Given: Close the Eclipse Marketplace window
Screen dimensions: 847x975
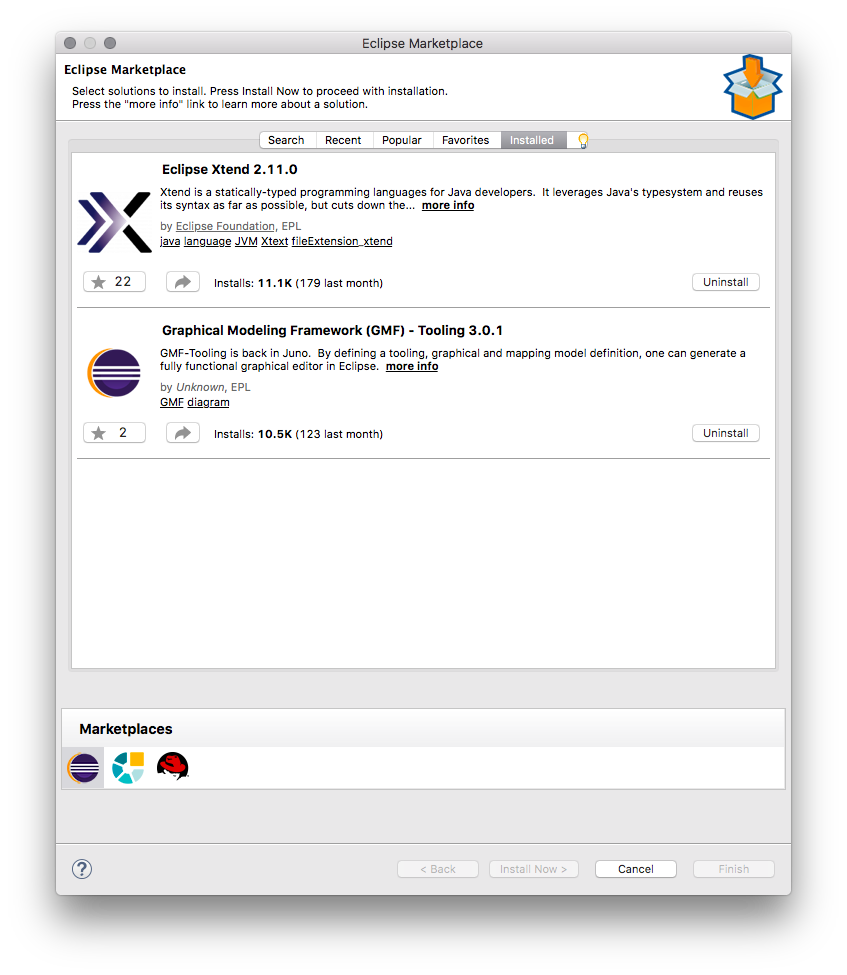Looking at the screenshot, I should 70,43.
